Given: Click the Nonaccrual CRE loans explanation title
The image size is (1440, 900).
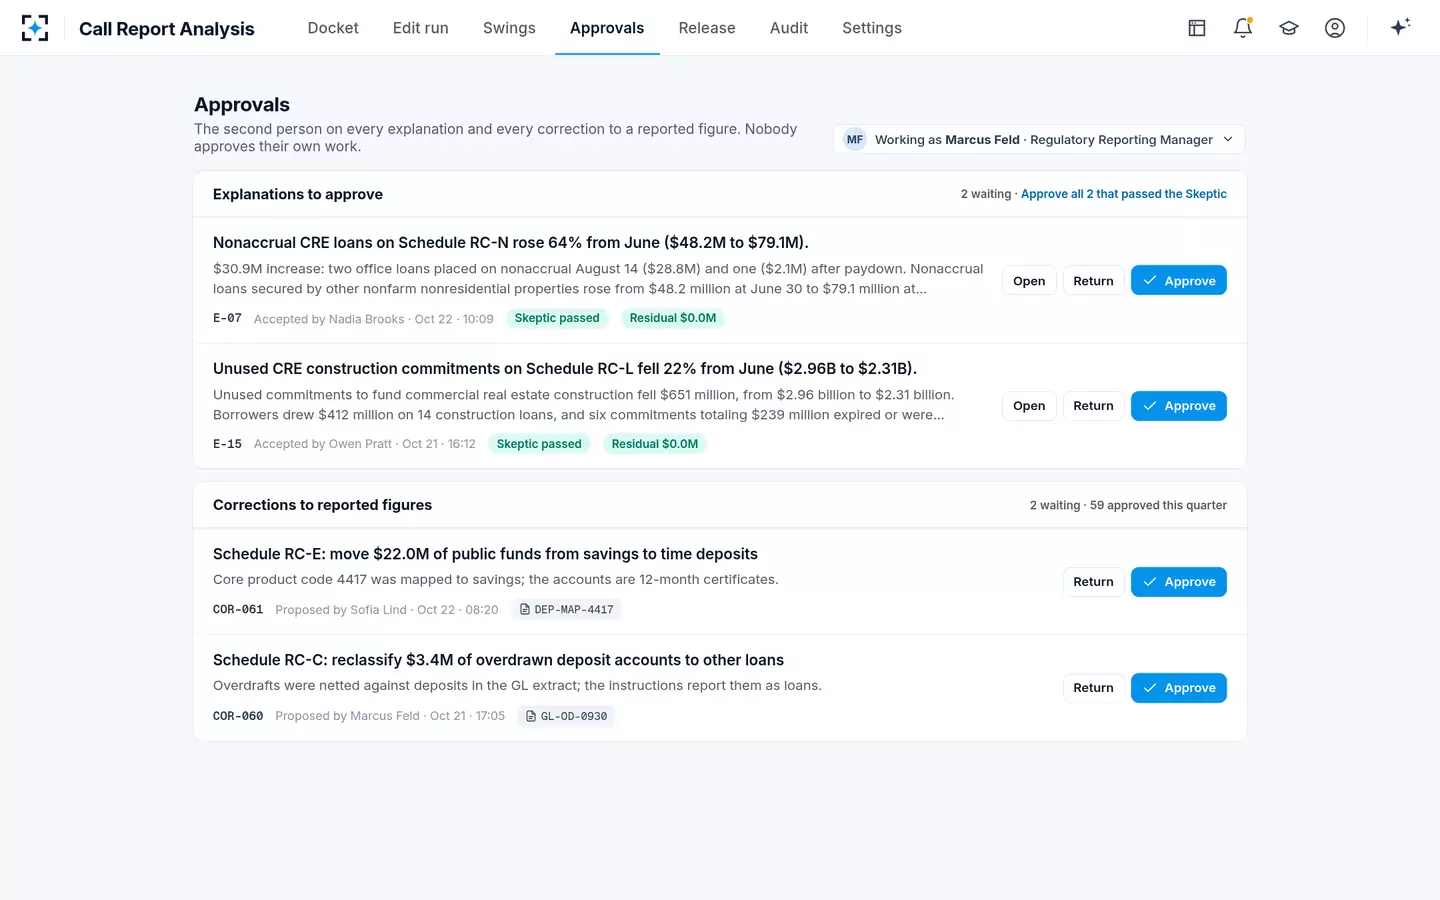Looking at the screenshot, I should coord(511,243).
